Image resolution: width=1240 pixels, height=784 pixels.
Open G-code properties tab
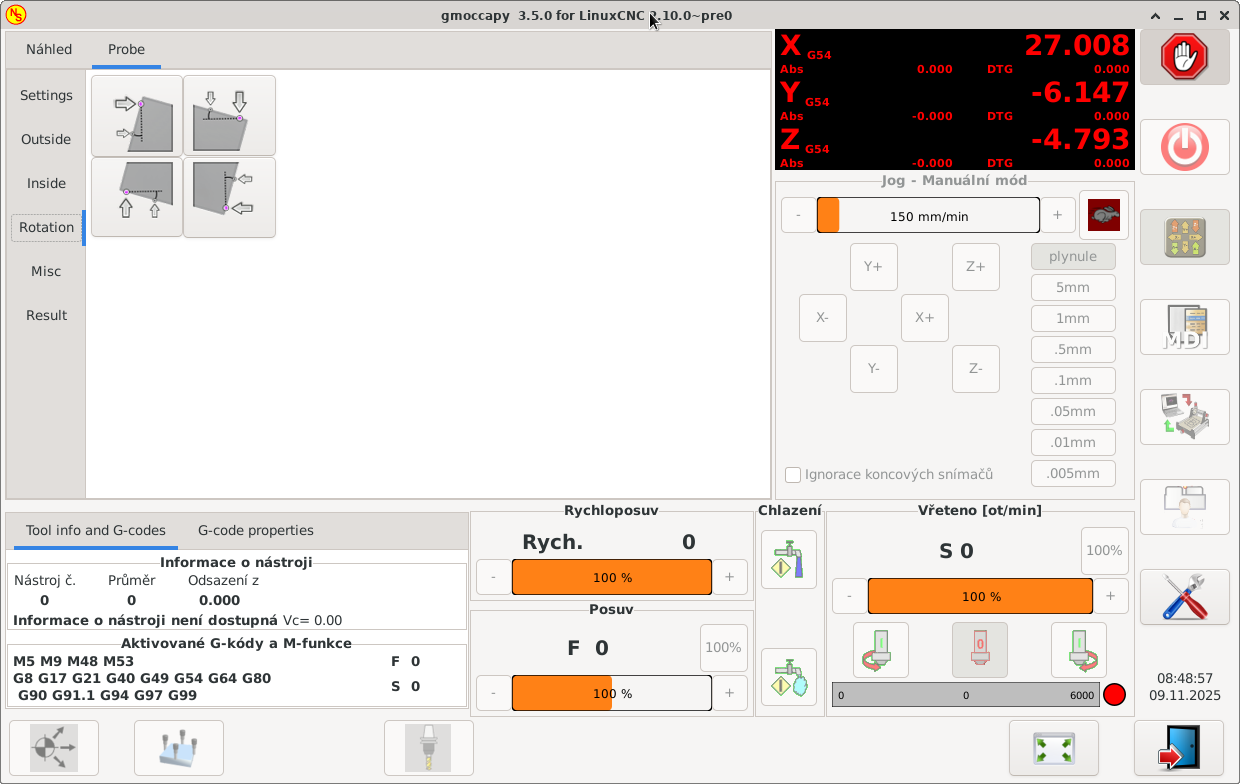[x=256, y=531]
